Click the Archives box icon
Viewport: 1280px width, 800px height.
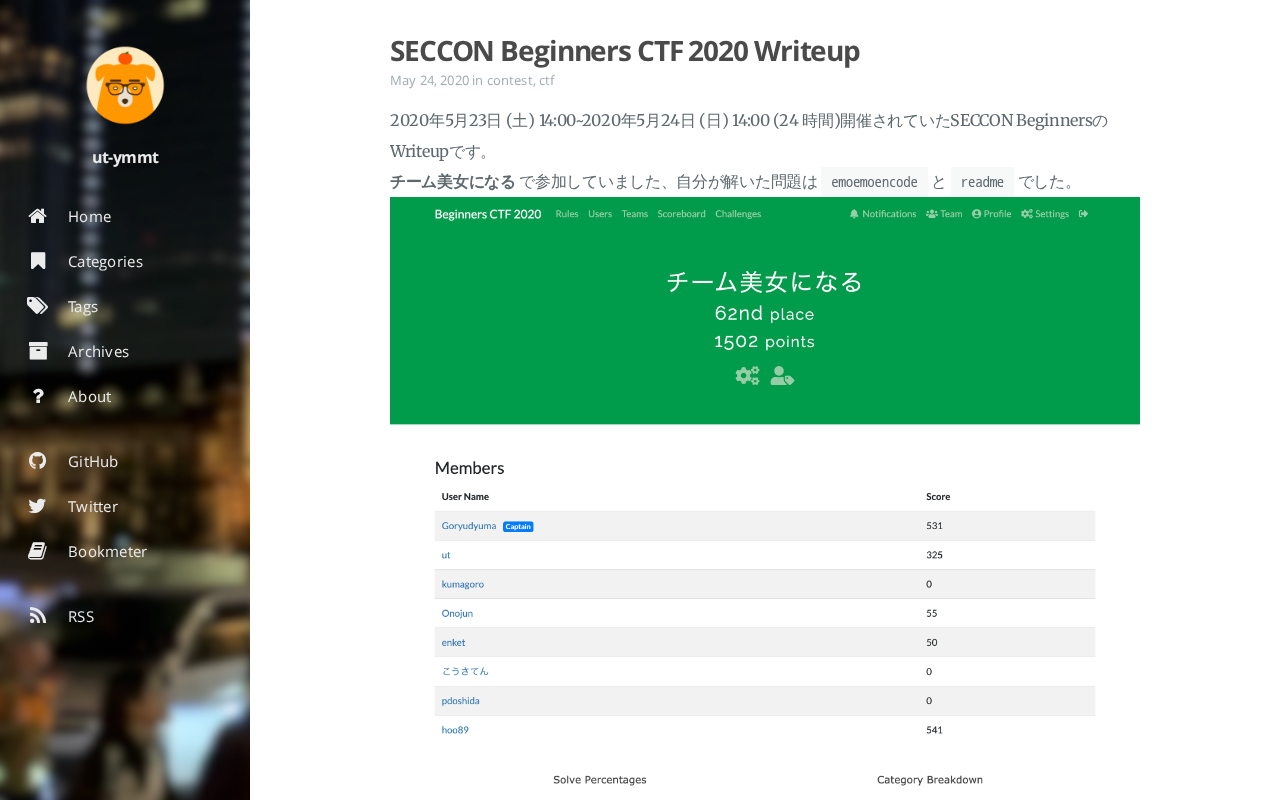click(x=38, y=351)
